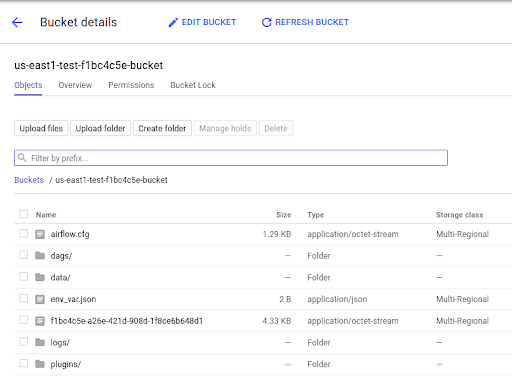Click the folder icon beside data/
The image size is (512, 376).
[40, 277]
